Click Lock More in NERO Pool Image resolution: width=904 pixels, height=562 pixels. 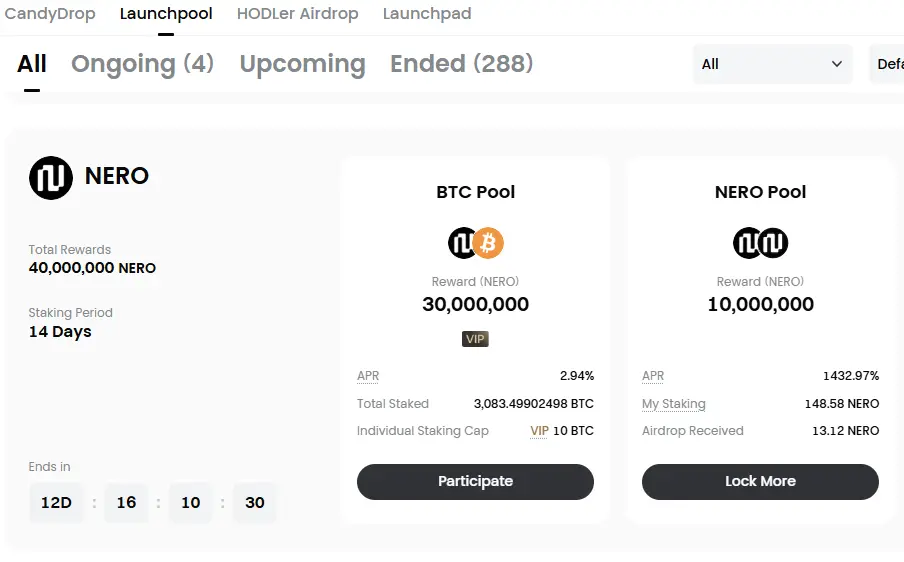pyautogui.click(x=760, y=481)
